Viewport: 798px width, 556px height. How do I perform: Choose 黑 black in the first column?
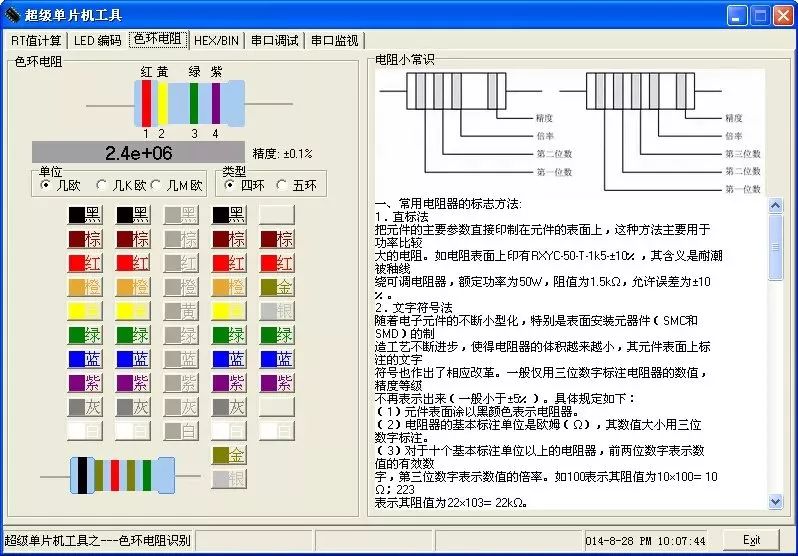pos(85,215)
